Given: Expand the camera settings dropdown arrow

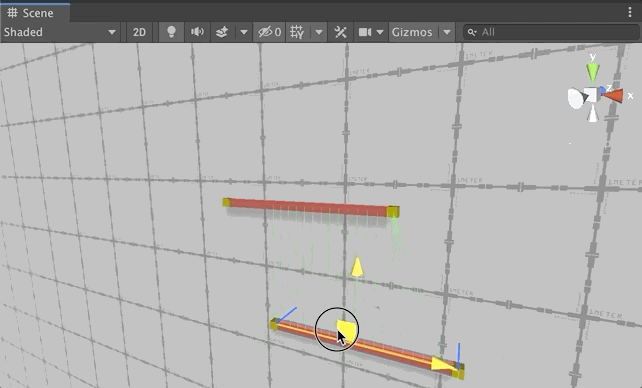Looking at the screenshot, I should pos(380,32).
